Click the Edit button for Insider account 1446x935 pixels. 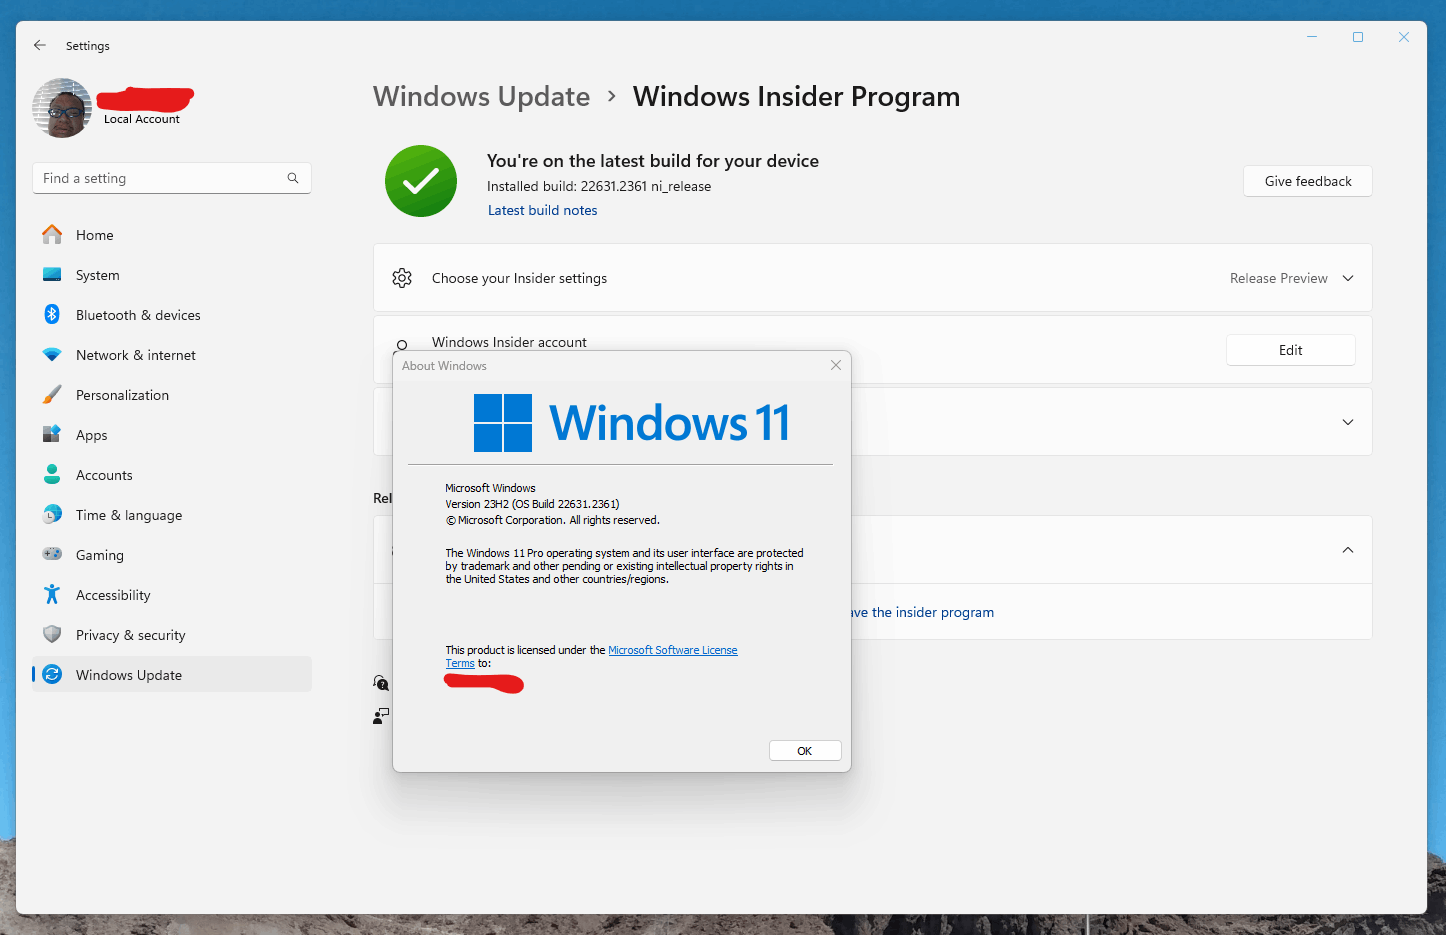(1290, 350)
